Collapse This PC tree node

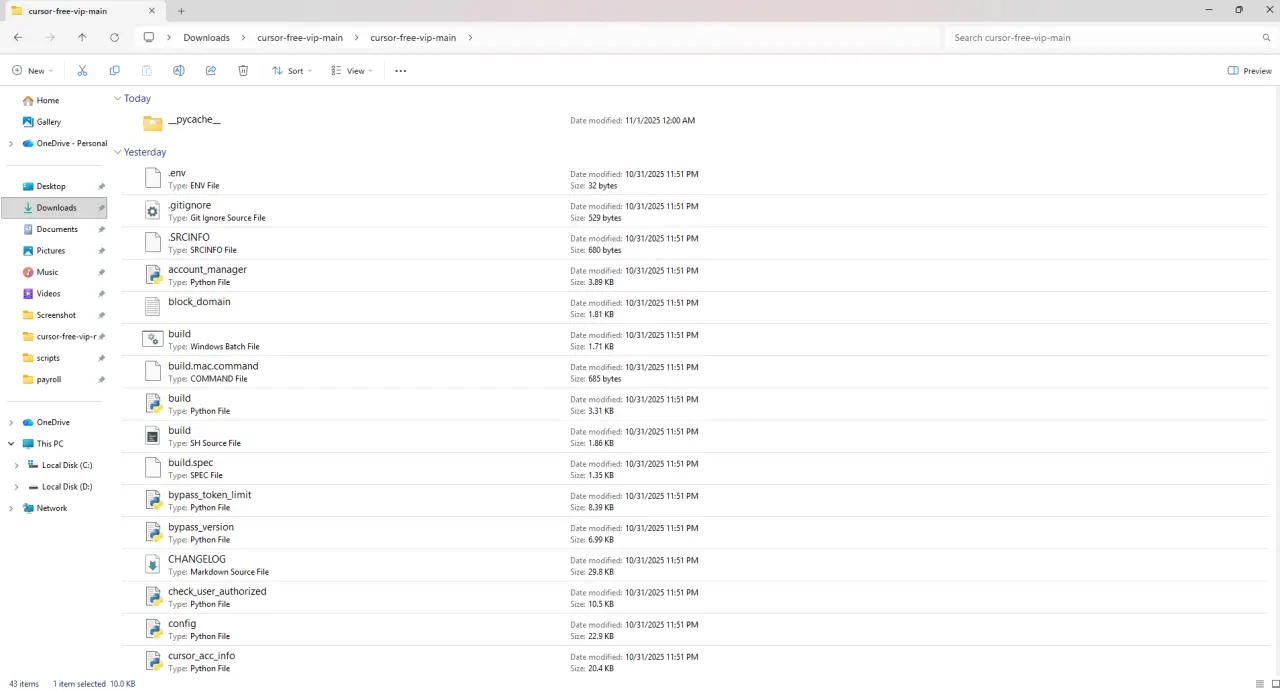[11, 444]
